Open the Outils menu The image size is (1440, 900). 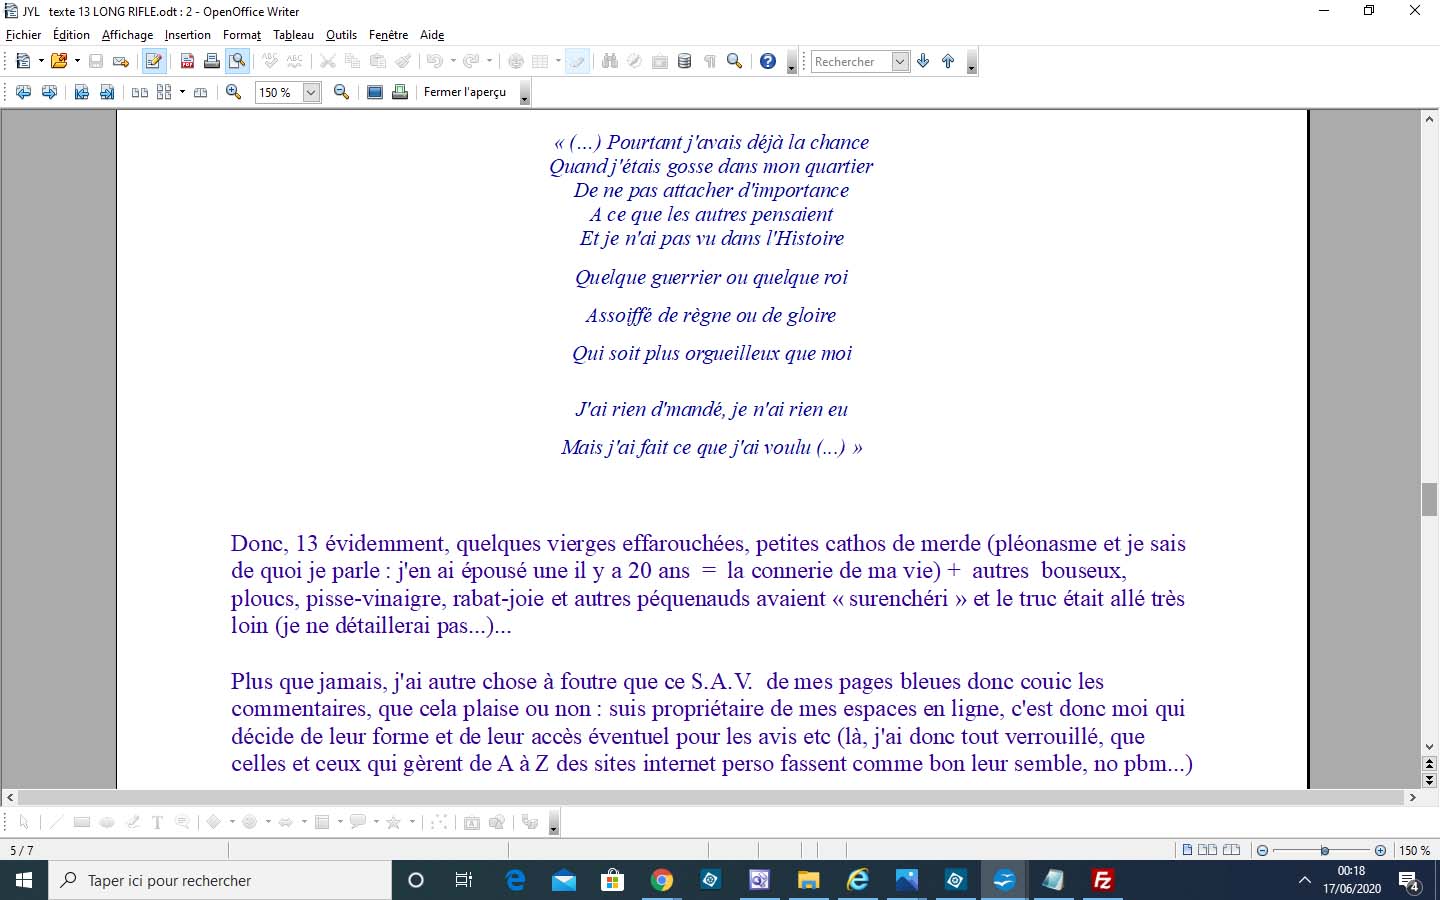pyautogui.click(x=341, y=34)
